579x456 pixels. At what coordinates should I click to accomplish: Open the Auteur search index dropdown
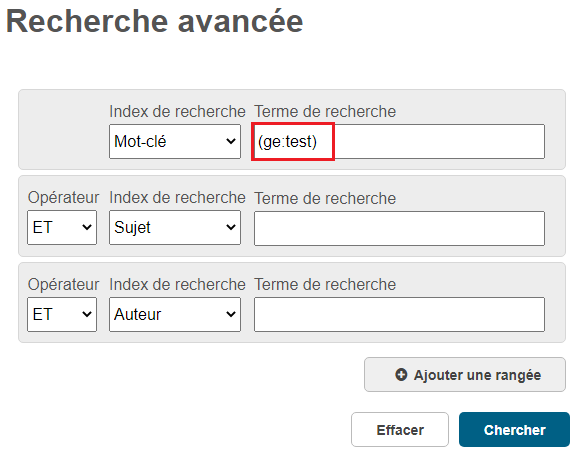(x=175, y=314)
